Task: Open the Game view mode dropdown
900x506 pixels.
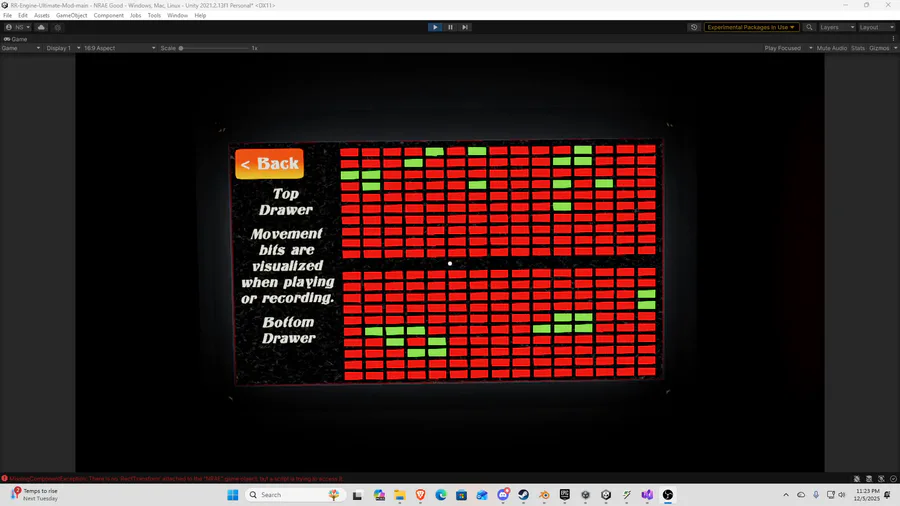Action: click(21, 48)
